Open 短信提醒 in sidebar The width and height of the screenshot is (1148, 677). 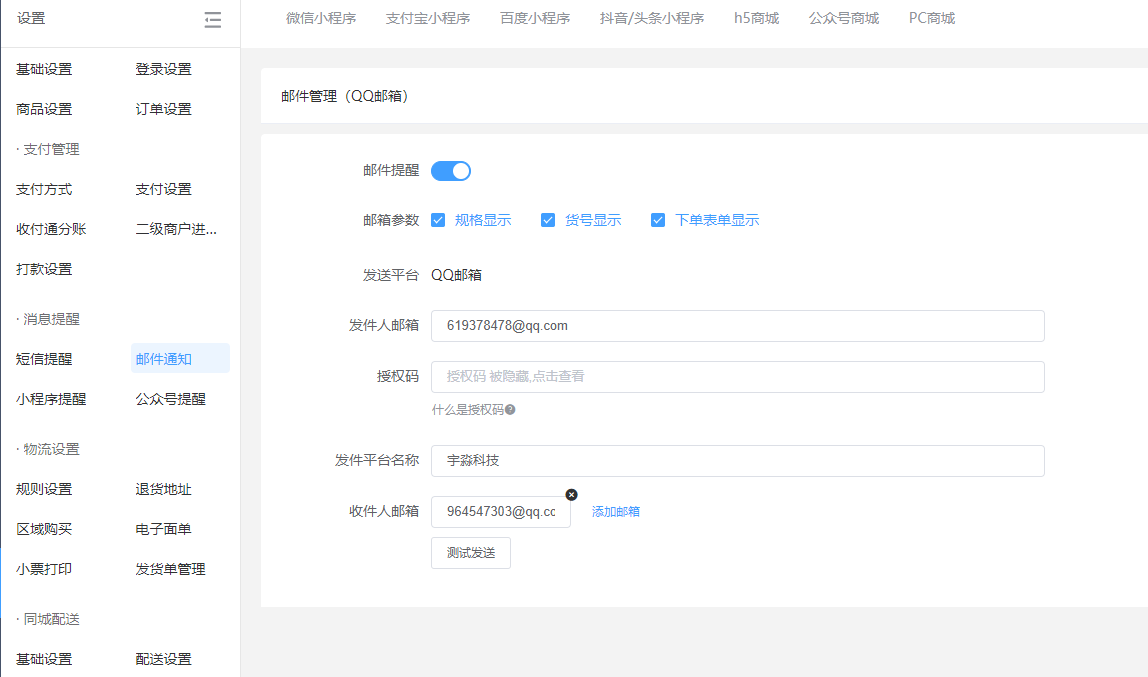click(44, 359)
